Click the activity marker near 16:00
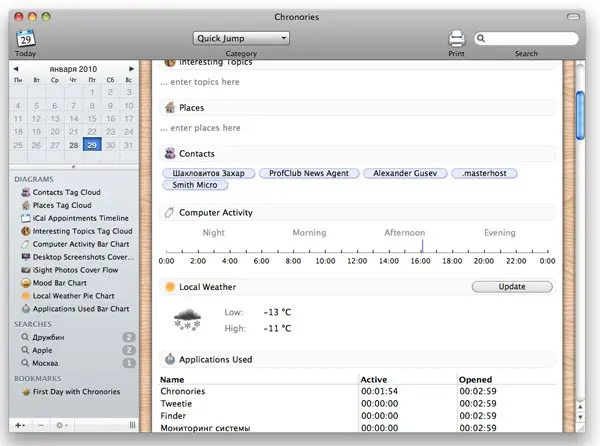 click(422, 246)
